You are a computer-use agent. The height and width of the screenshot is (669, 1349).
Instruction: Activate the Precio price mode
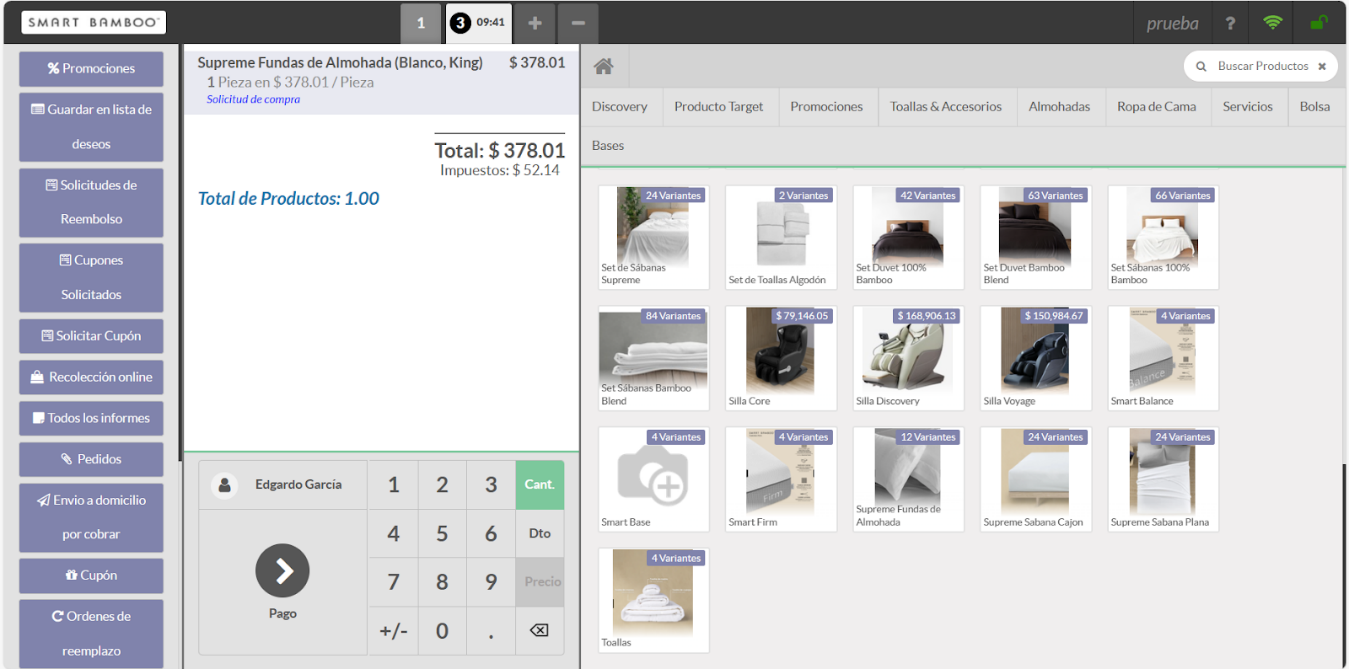point(539,582)
